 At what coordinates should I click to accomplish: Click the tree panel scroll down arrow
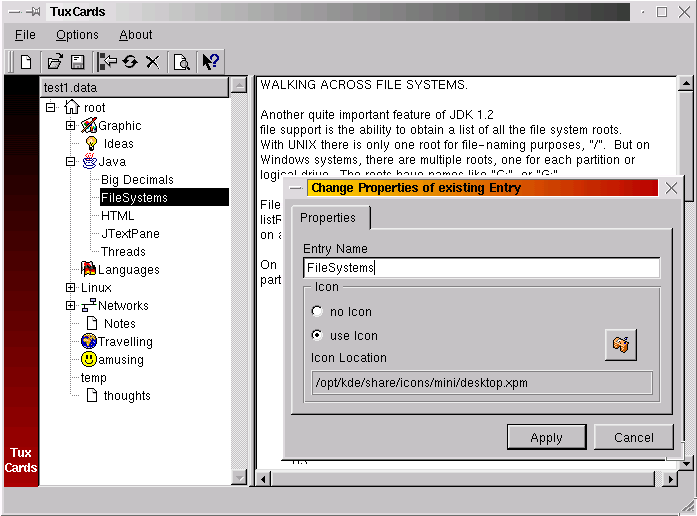(x=239, y=478)
